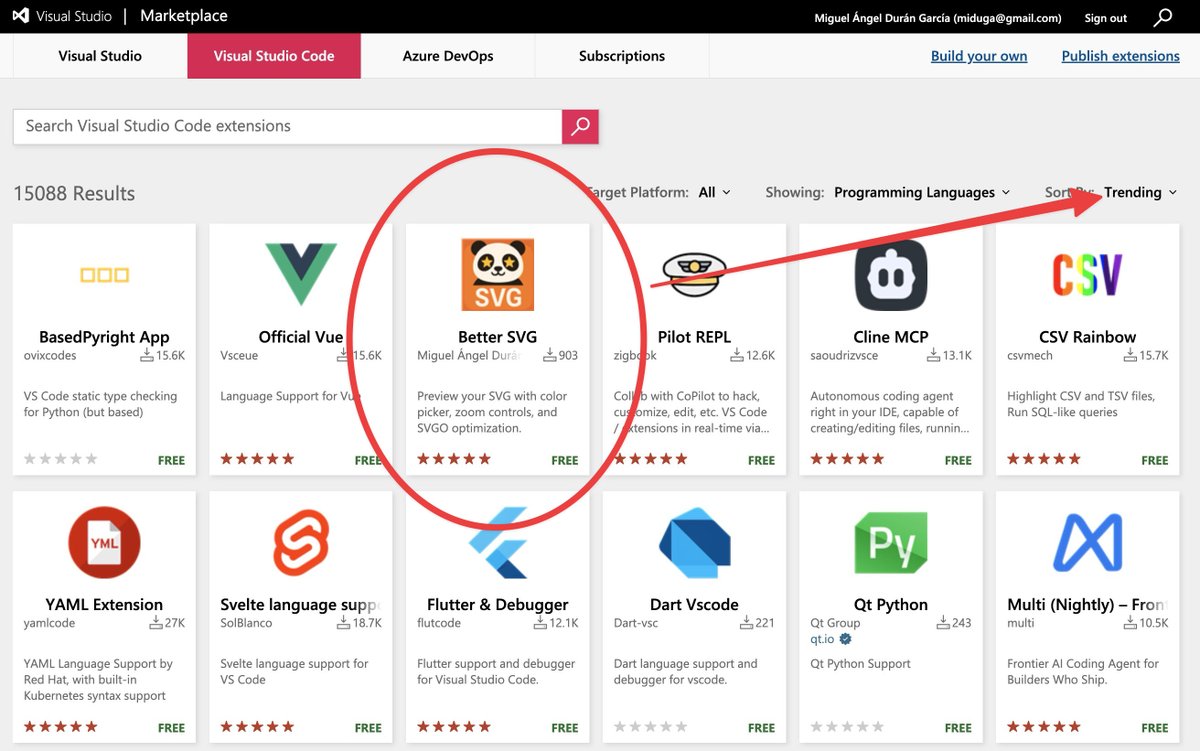
Task: Click the Visual Studio logo icon
Action: point(22,17)
